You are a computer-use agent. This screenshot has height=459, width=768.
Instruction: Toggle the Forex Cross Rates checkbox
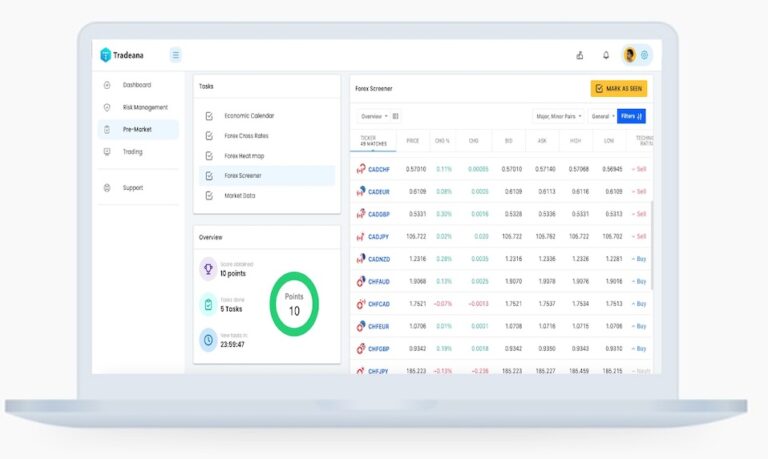pos(209,136)
